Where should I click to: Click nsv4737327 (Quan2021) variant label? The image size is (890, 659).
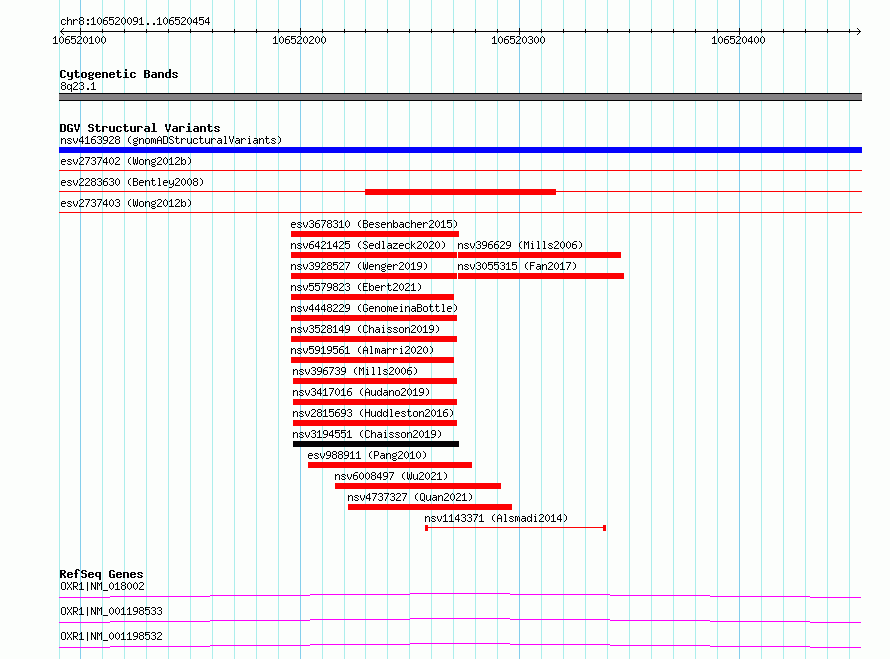[410, 497]
